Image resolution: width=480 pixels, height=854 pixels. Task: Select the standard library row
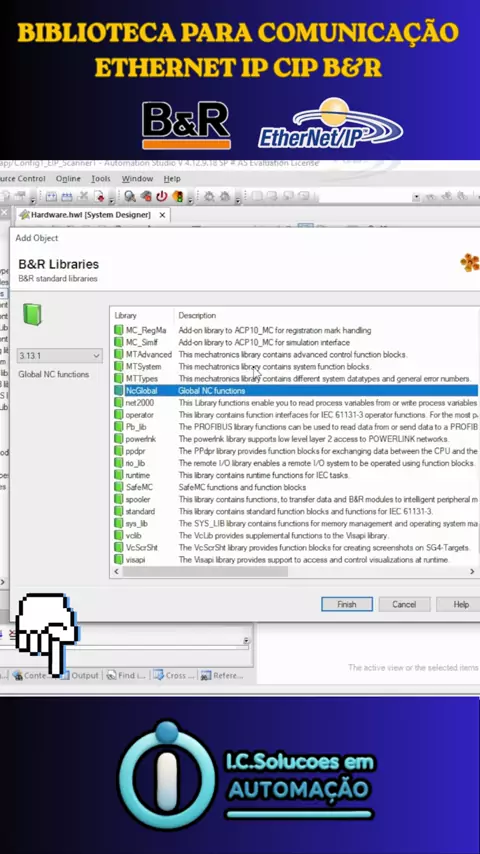tap(296, 511)
